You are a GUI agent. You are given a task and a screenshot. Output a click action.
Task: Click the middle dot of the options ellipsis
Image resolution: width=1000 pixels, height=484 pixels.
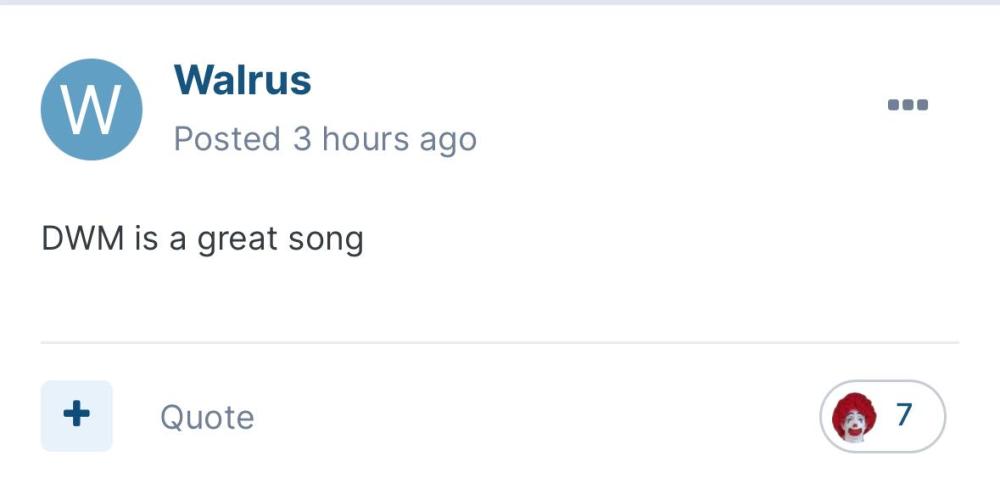pos(908,104)
